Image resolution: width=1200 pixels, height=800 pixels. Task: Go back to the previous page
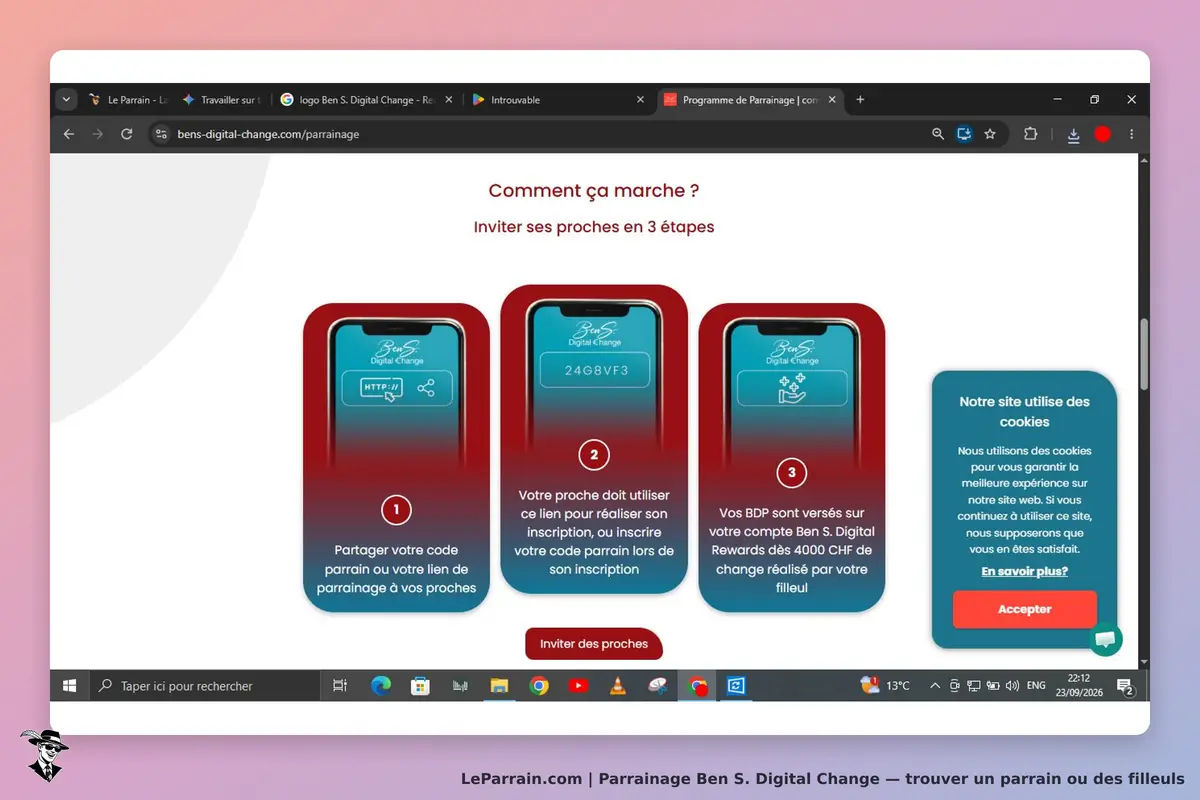pyautogui.click(x=68, y=134)
